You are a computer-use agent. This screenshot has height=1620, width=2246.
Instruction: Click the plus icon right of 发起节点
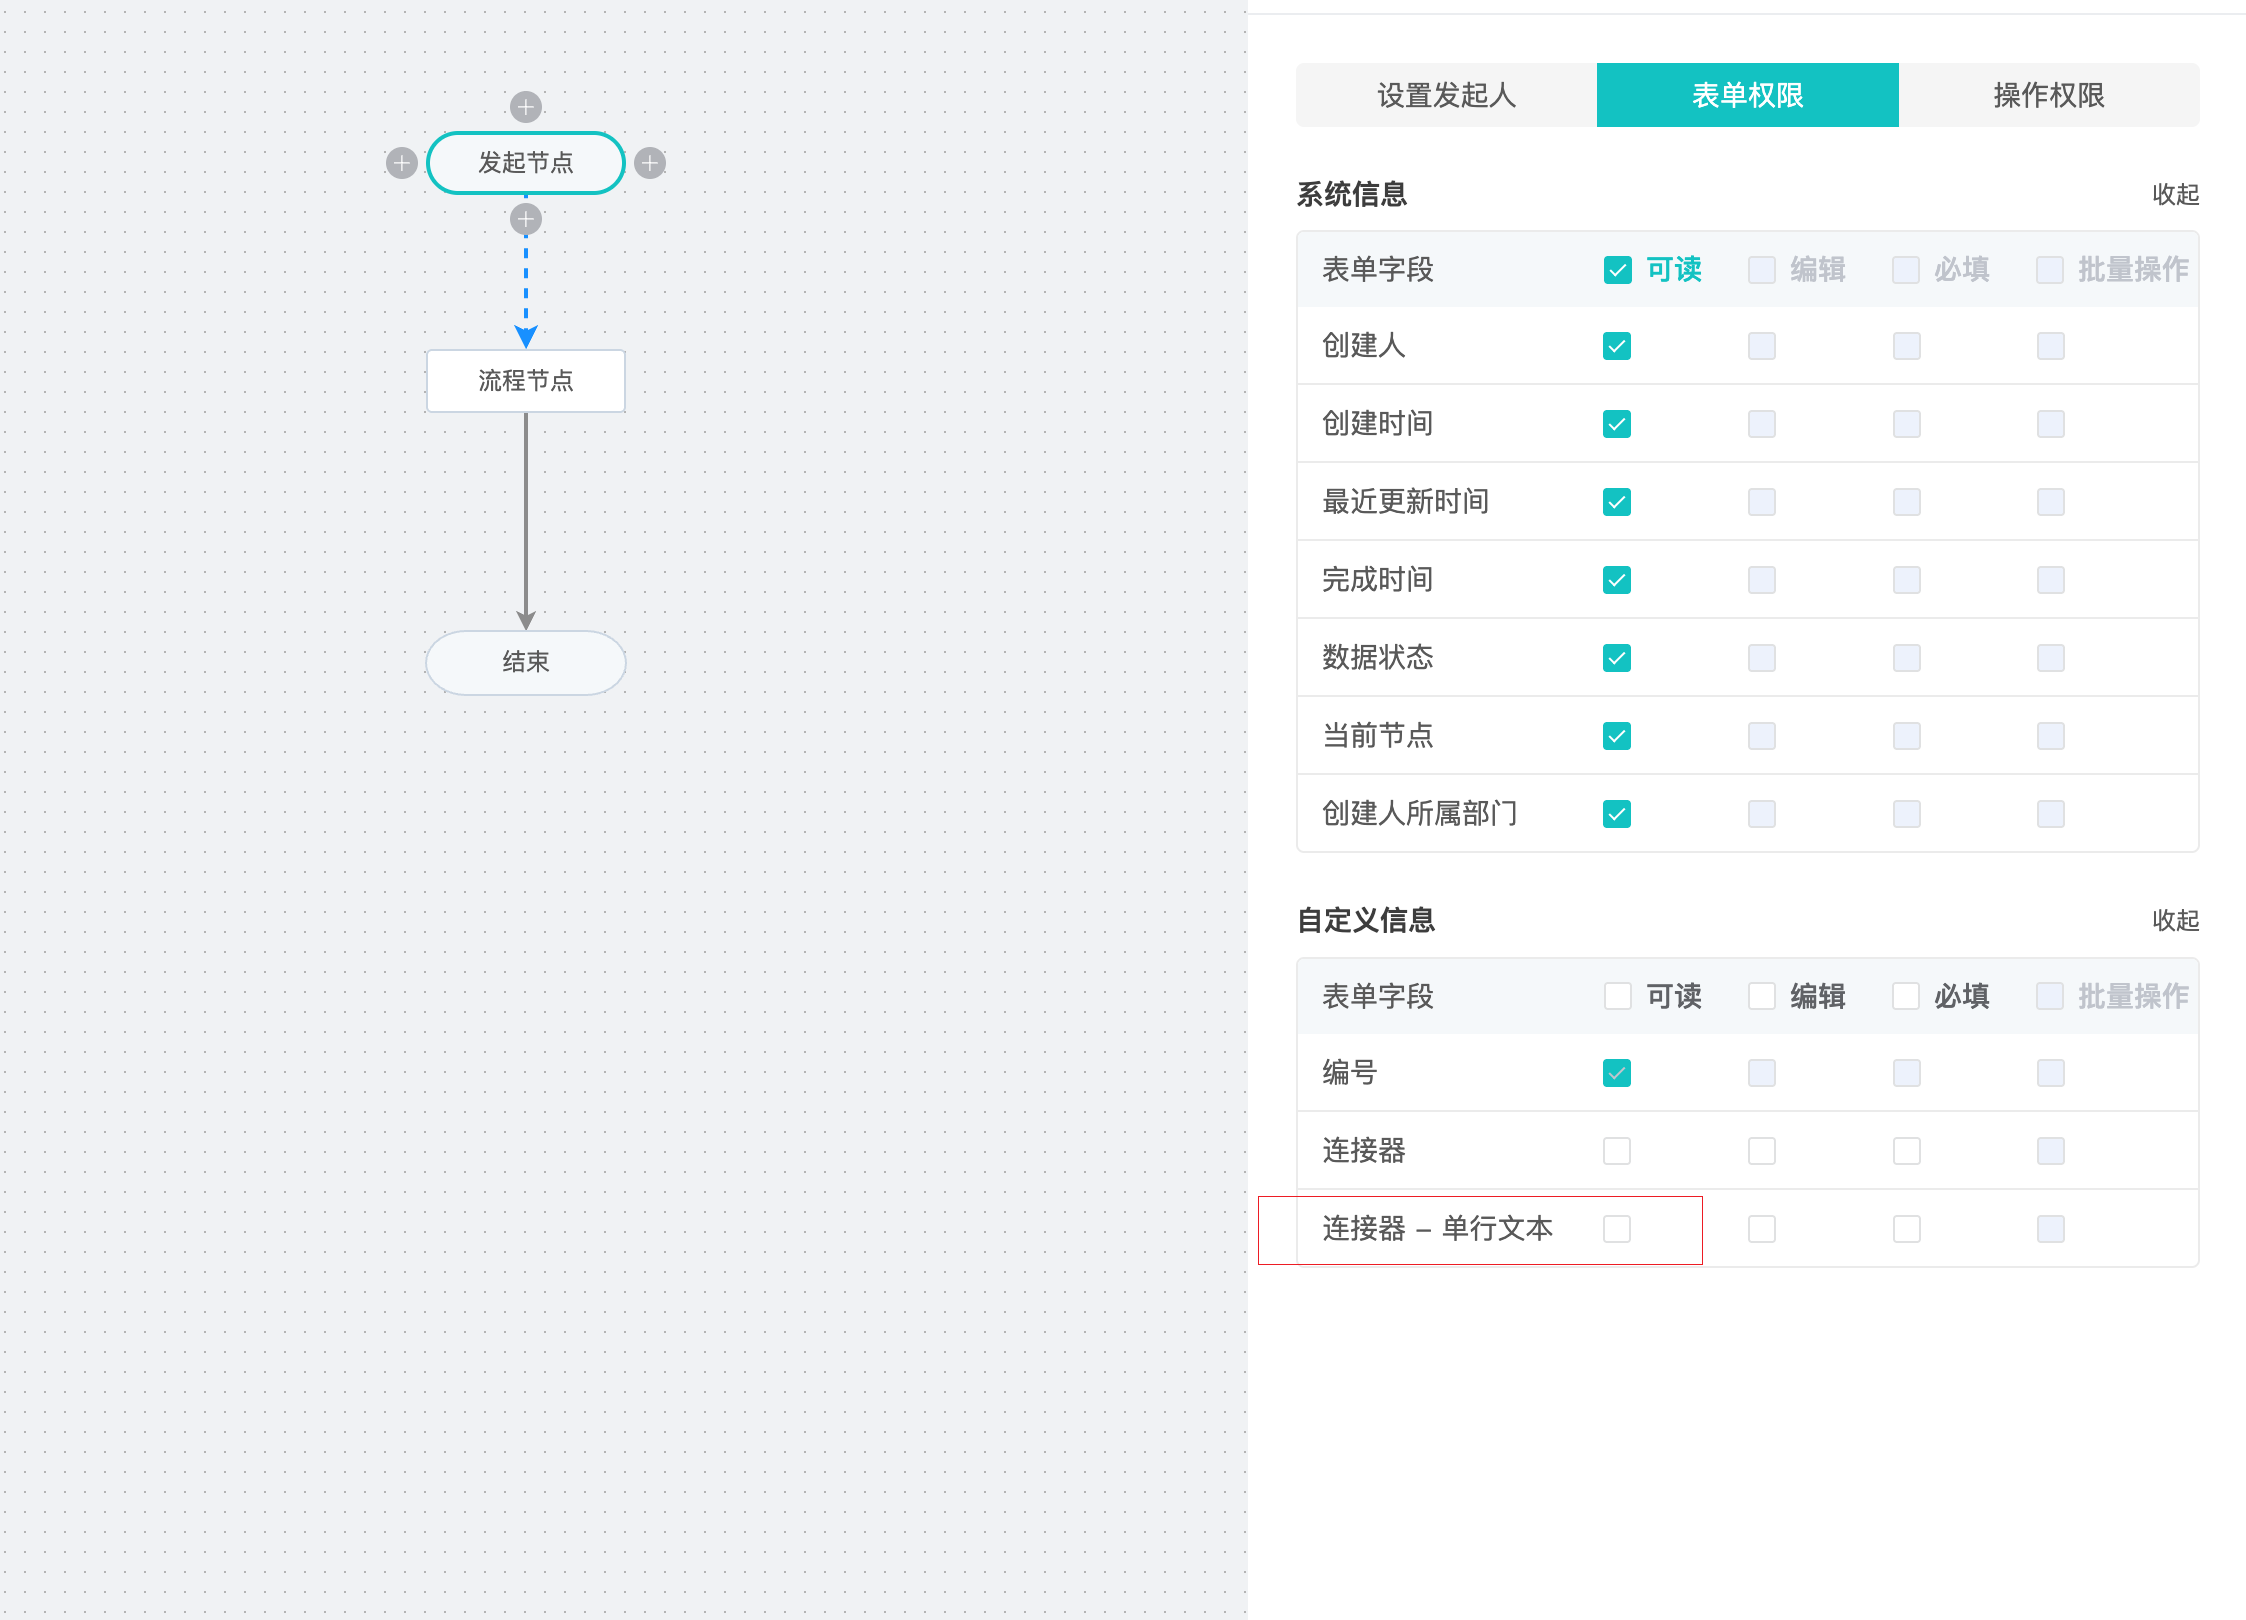pyautogui.click(x=650, y=163)
